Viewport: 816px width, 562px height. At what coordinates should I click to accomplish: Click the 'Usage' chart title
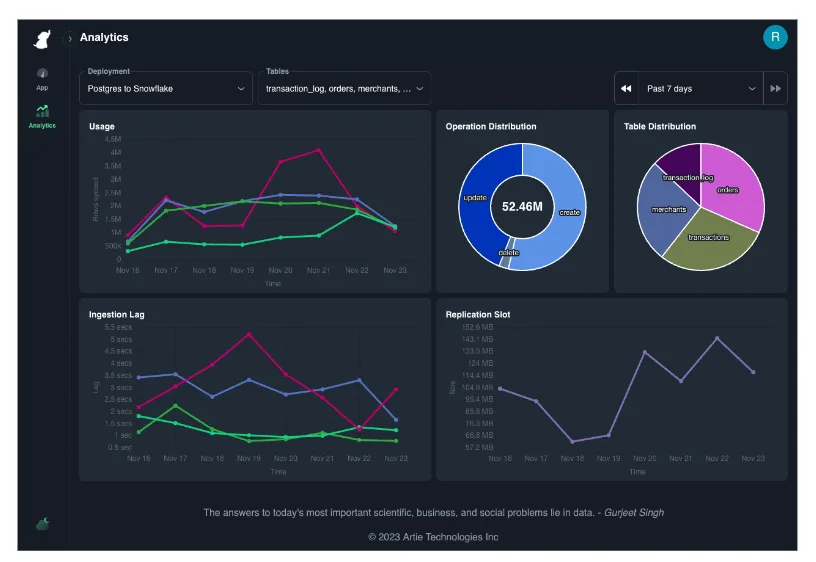pyautogui.click(x=101, y=126)
